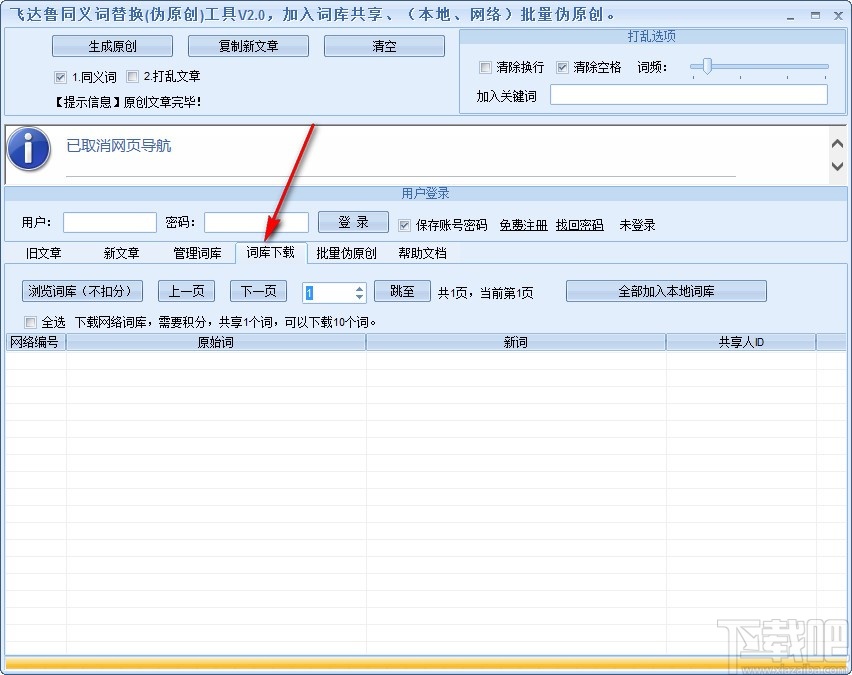Enable the 2.打乱文章 checkbox

coord(132,77)
